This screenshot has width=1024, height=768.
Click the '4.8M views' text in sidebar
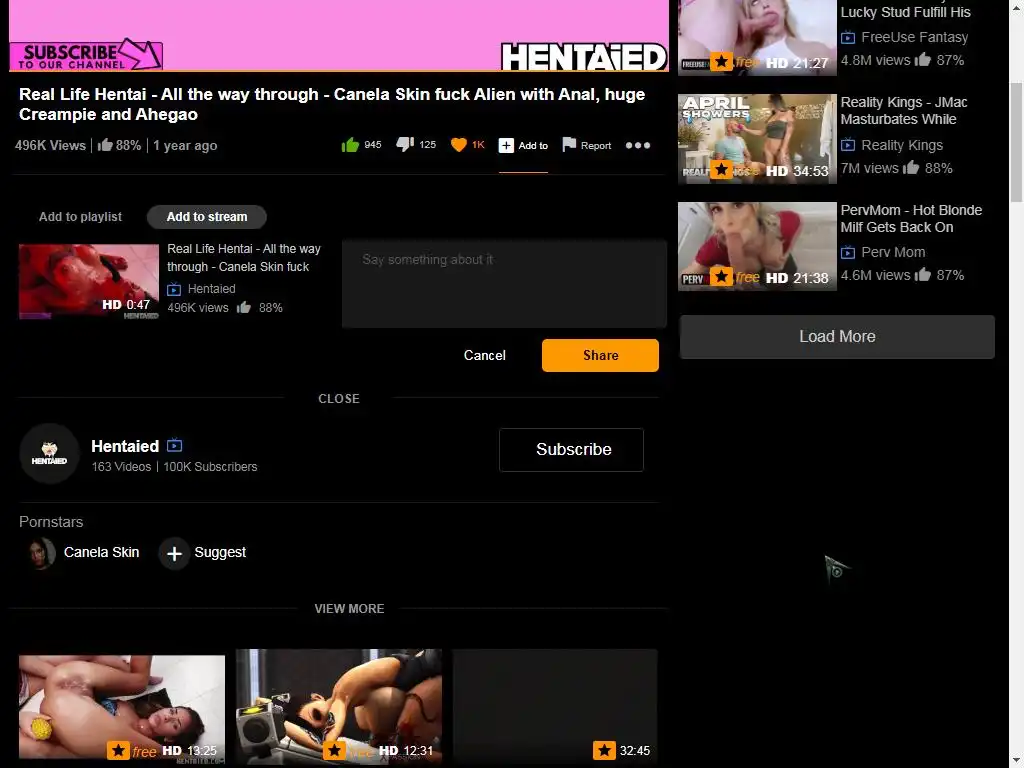pos(875,60)
